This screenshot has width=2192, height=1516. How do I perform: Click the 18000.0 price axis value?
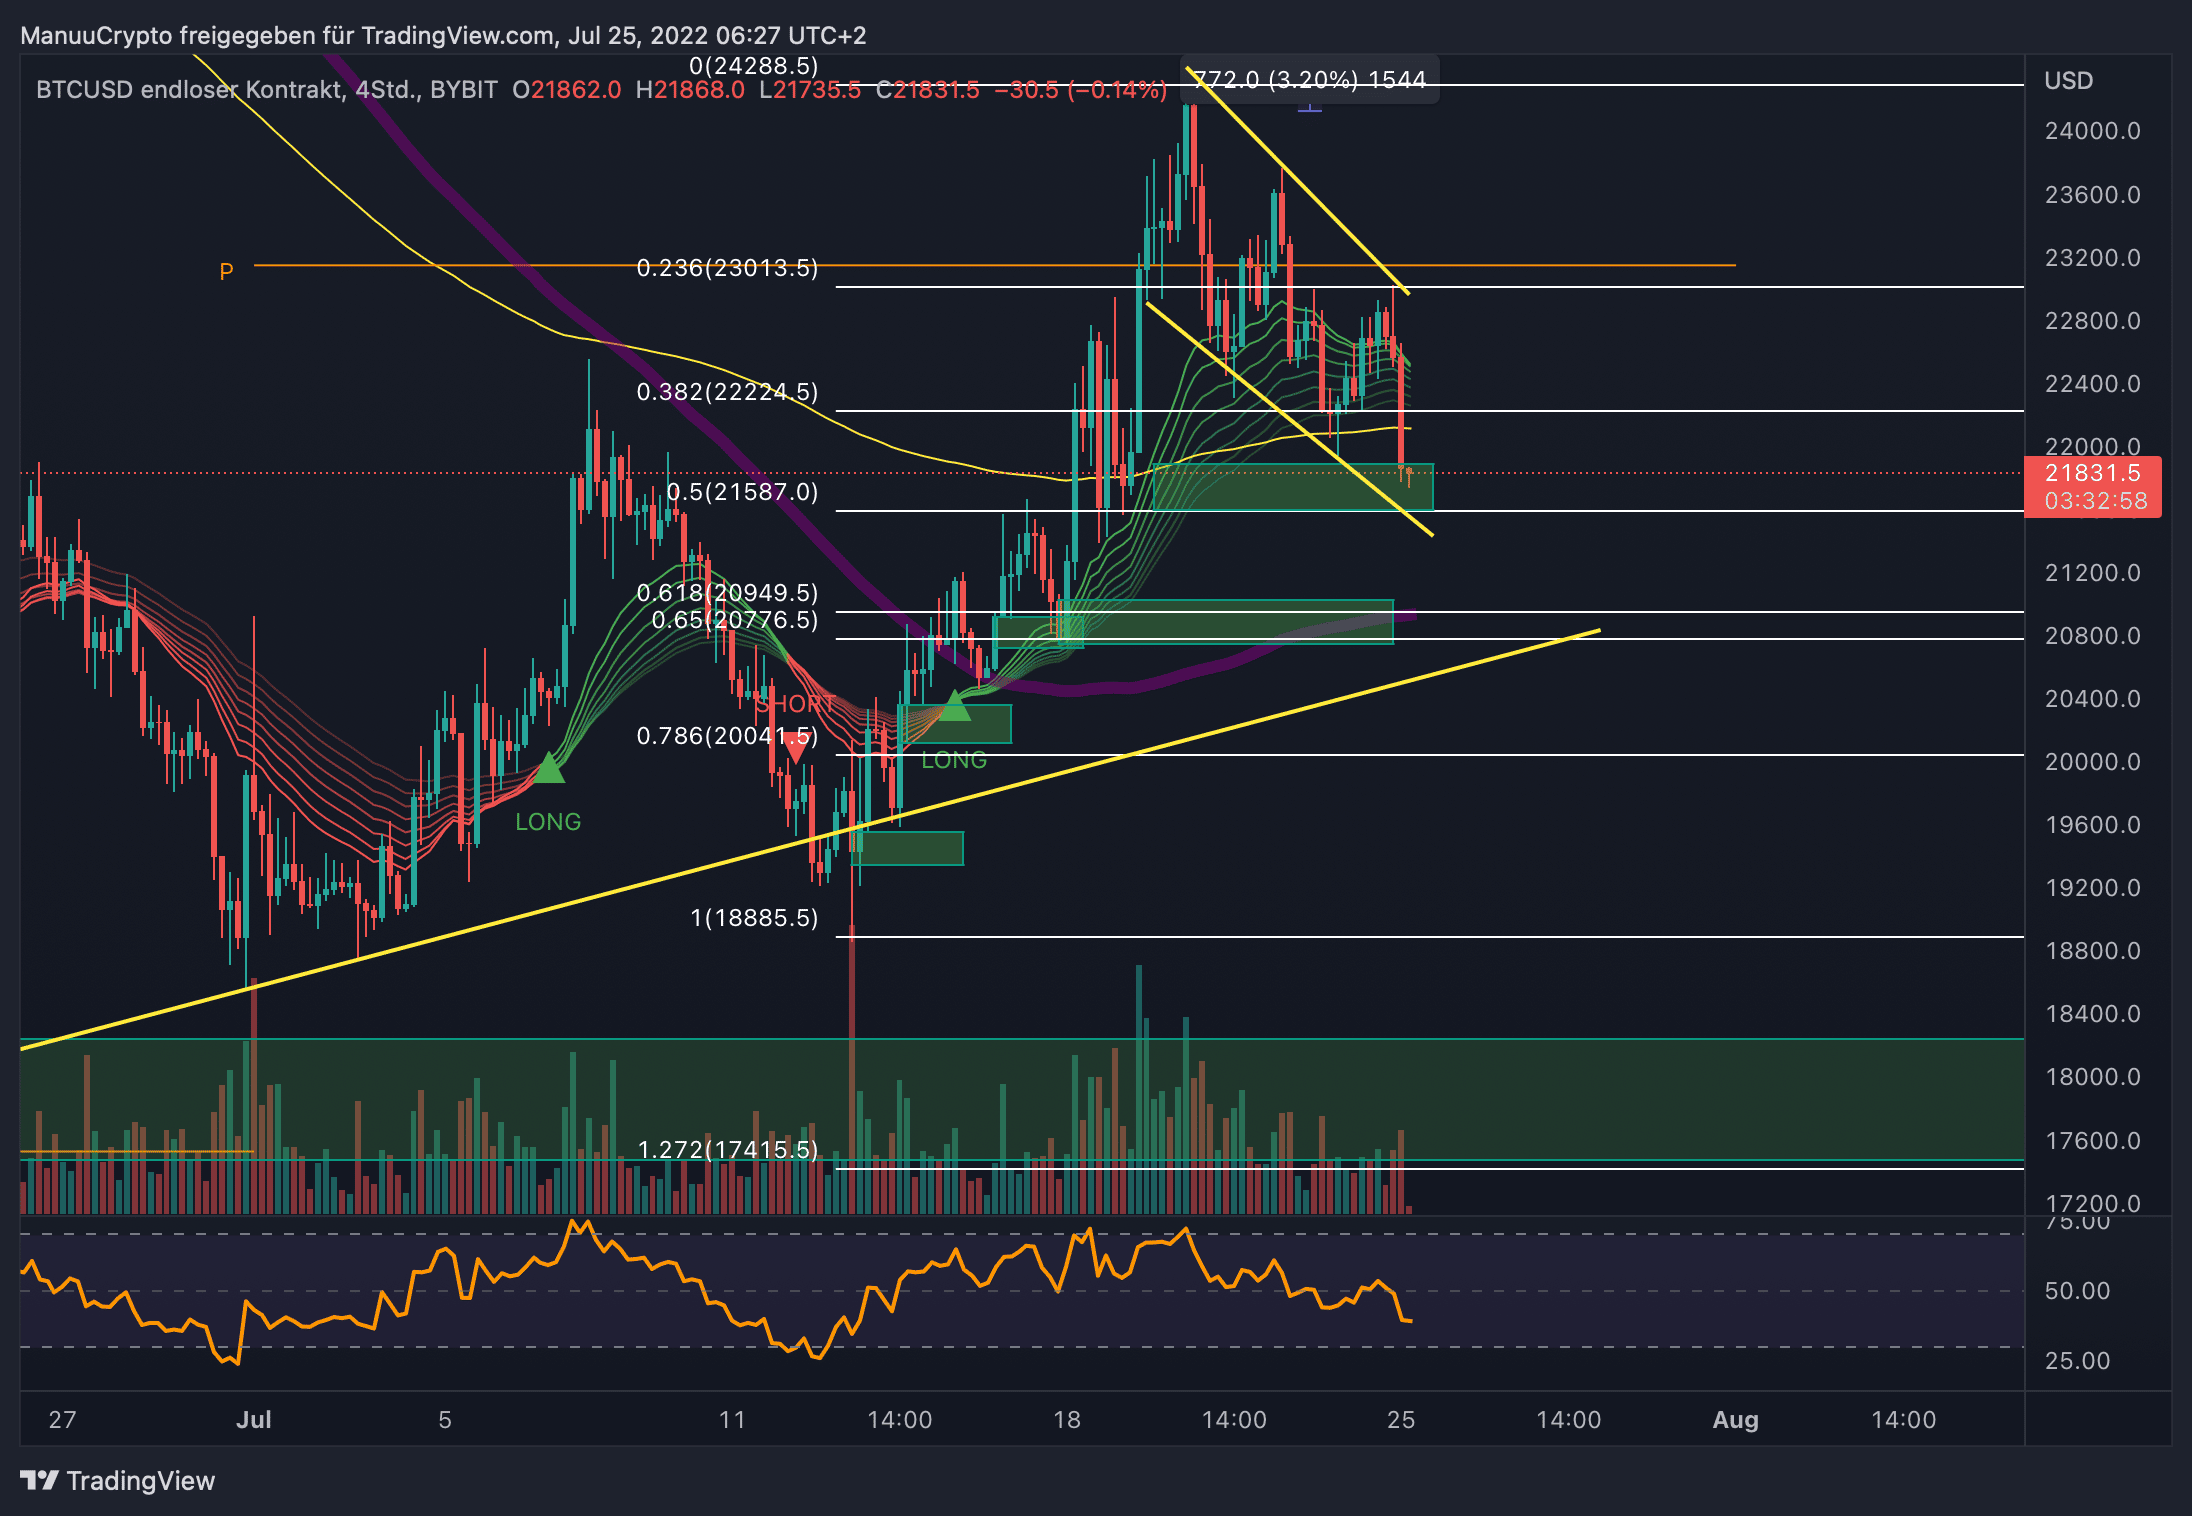[2092, 1077]
